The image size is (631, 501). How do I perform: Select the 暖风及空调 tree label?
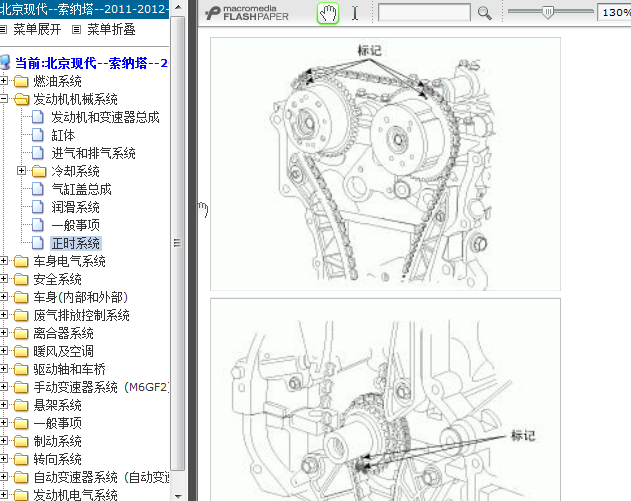(63, 351)
